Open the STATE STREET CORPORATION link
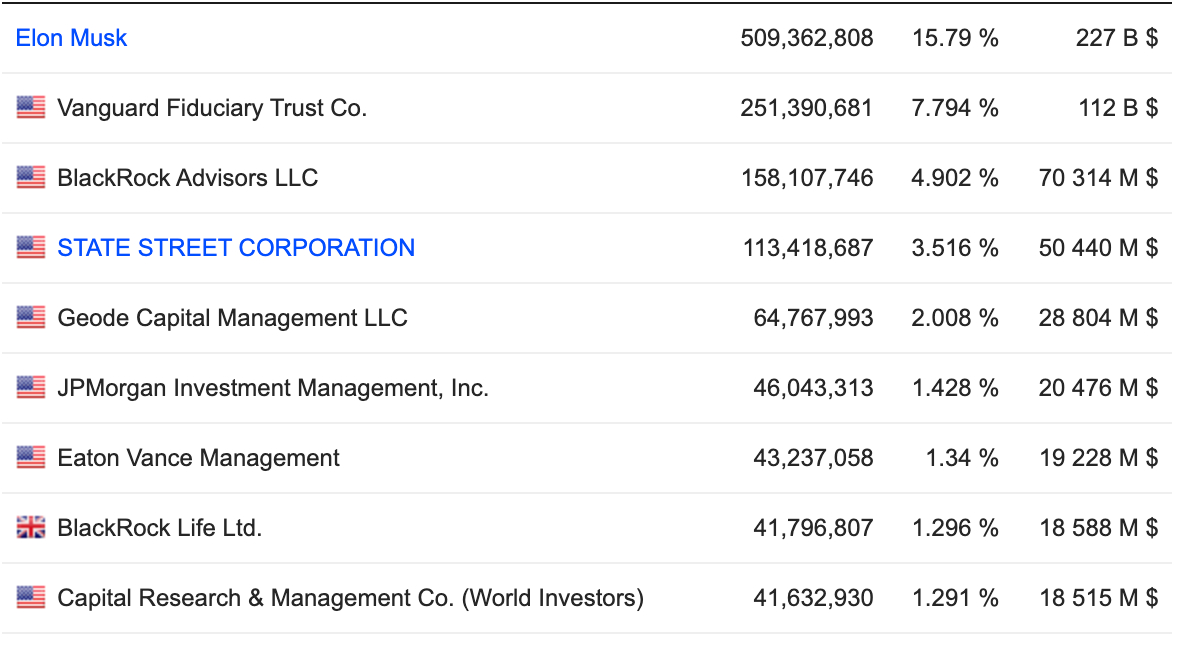1188x648 pixels. pyautogui.click(x=236, y=248)
